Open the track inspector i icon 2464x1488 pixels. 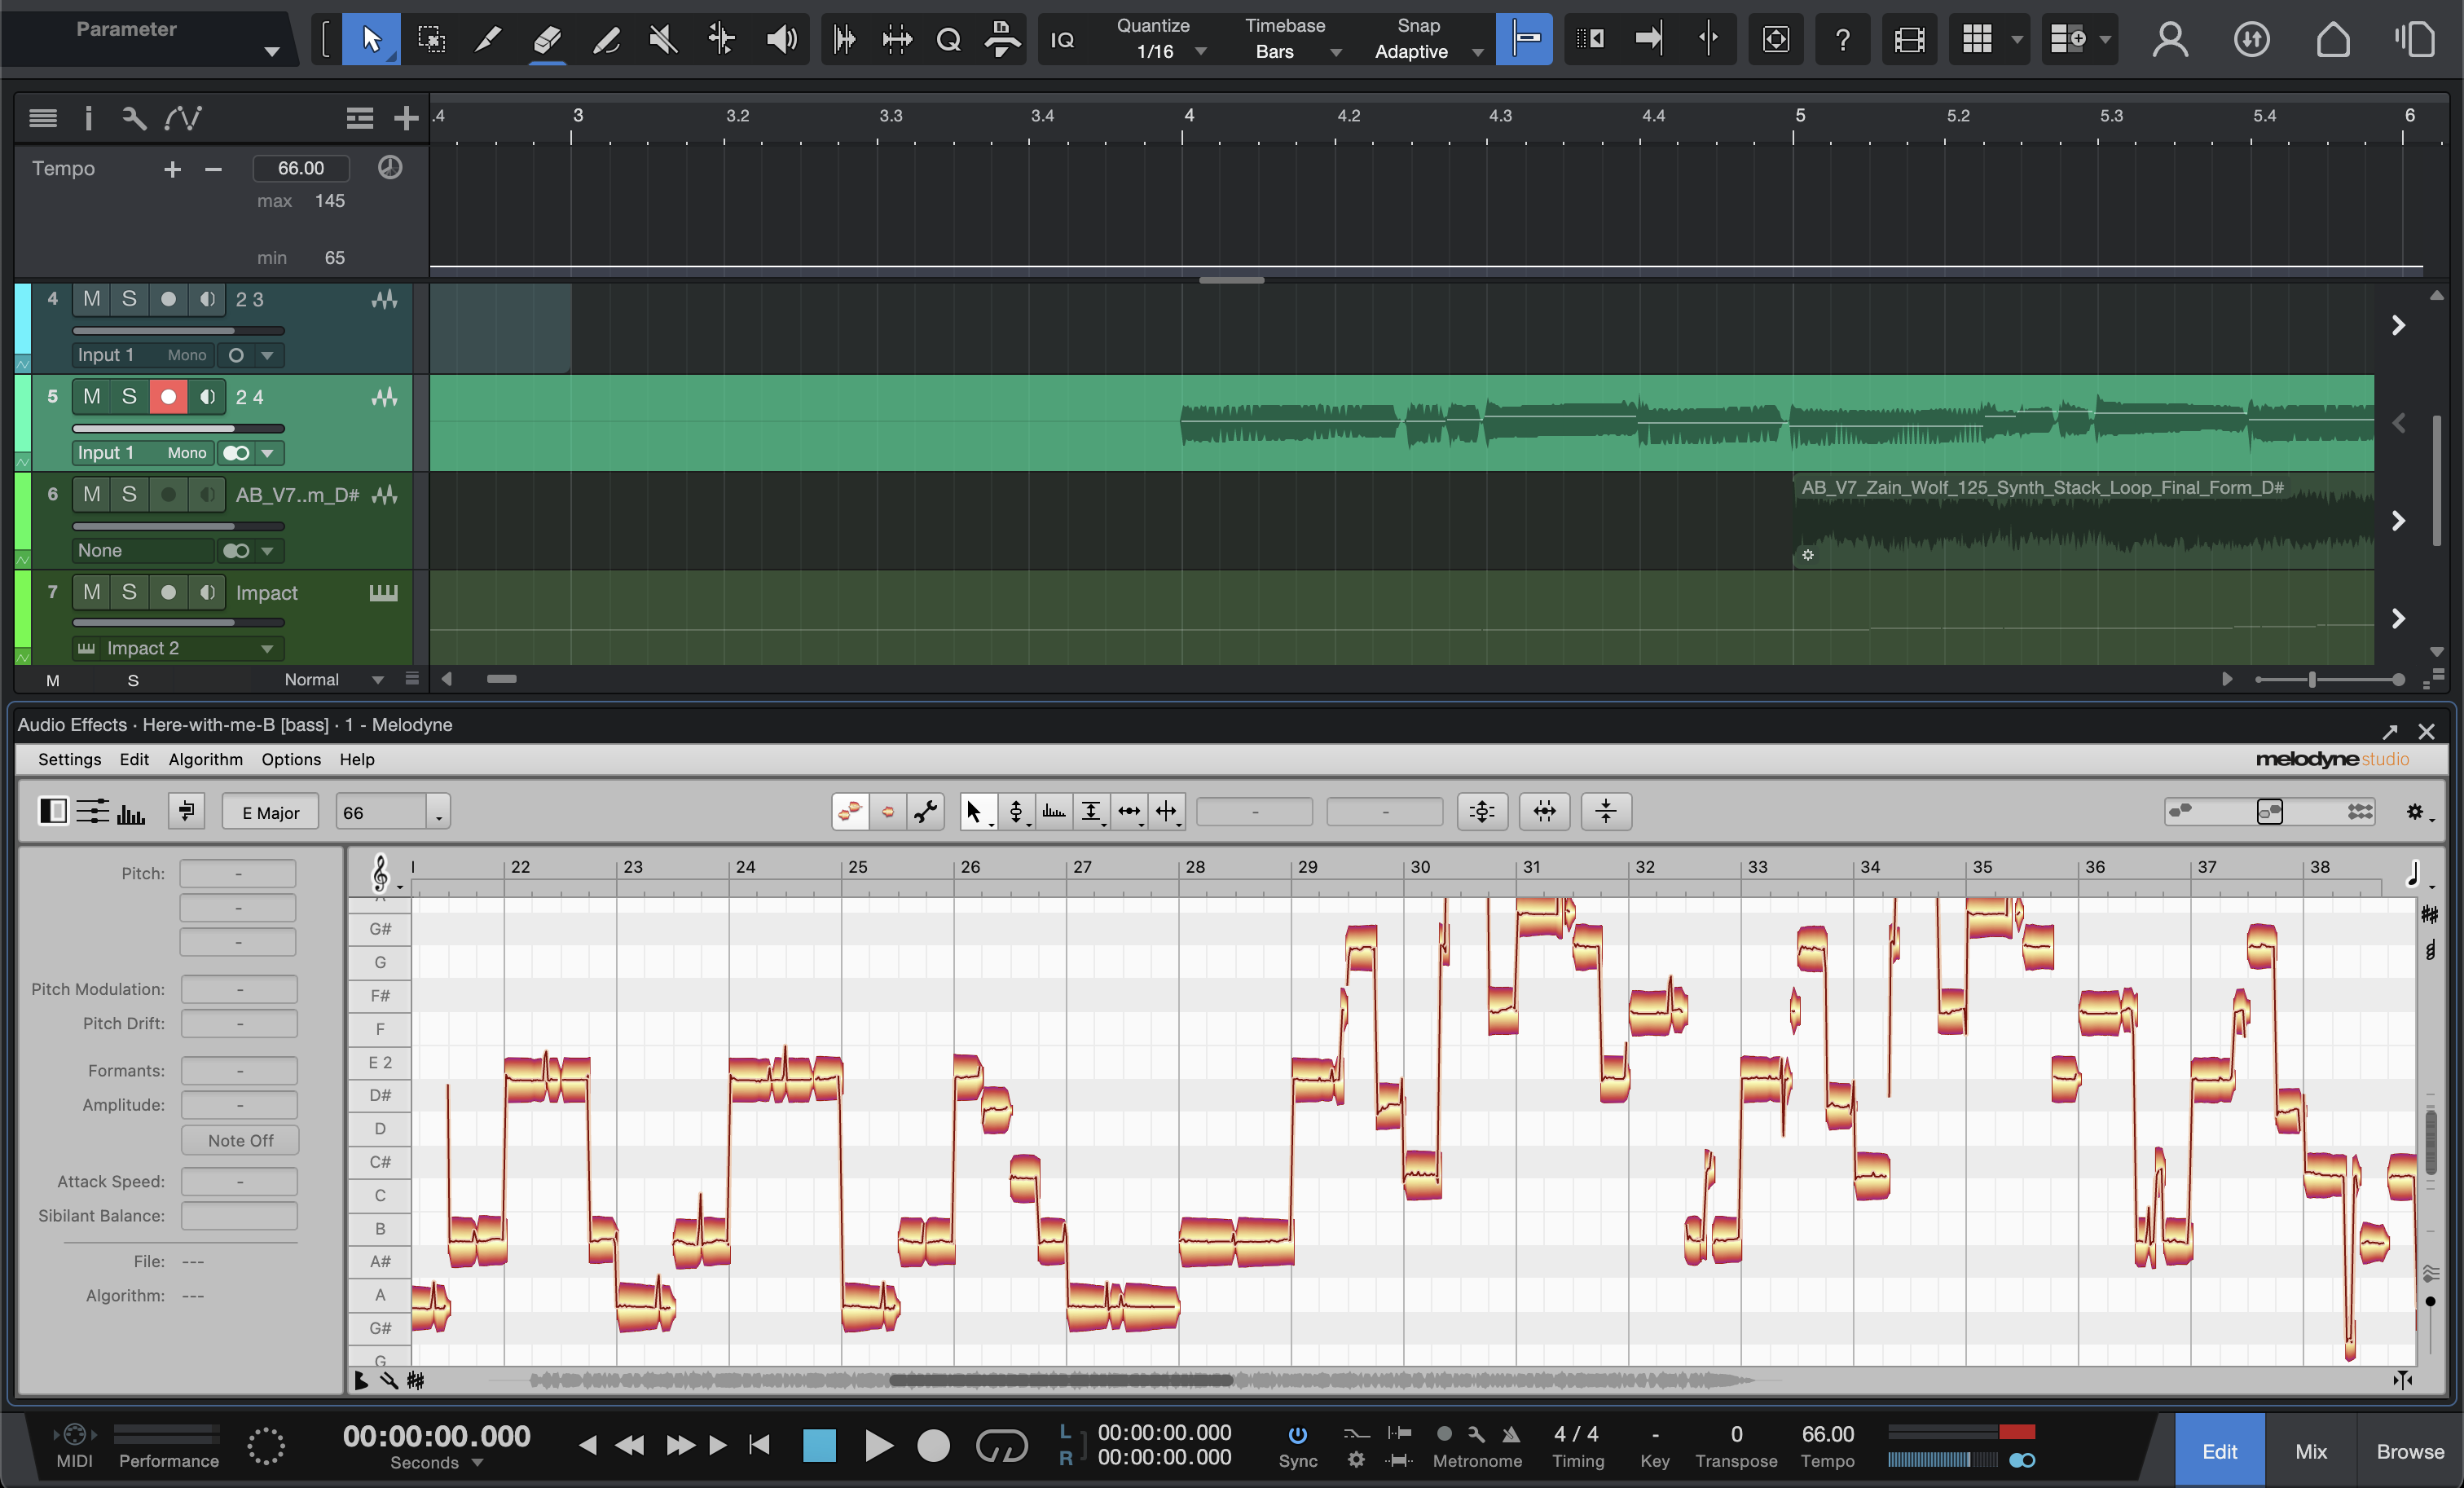pos(88,118)
